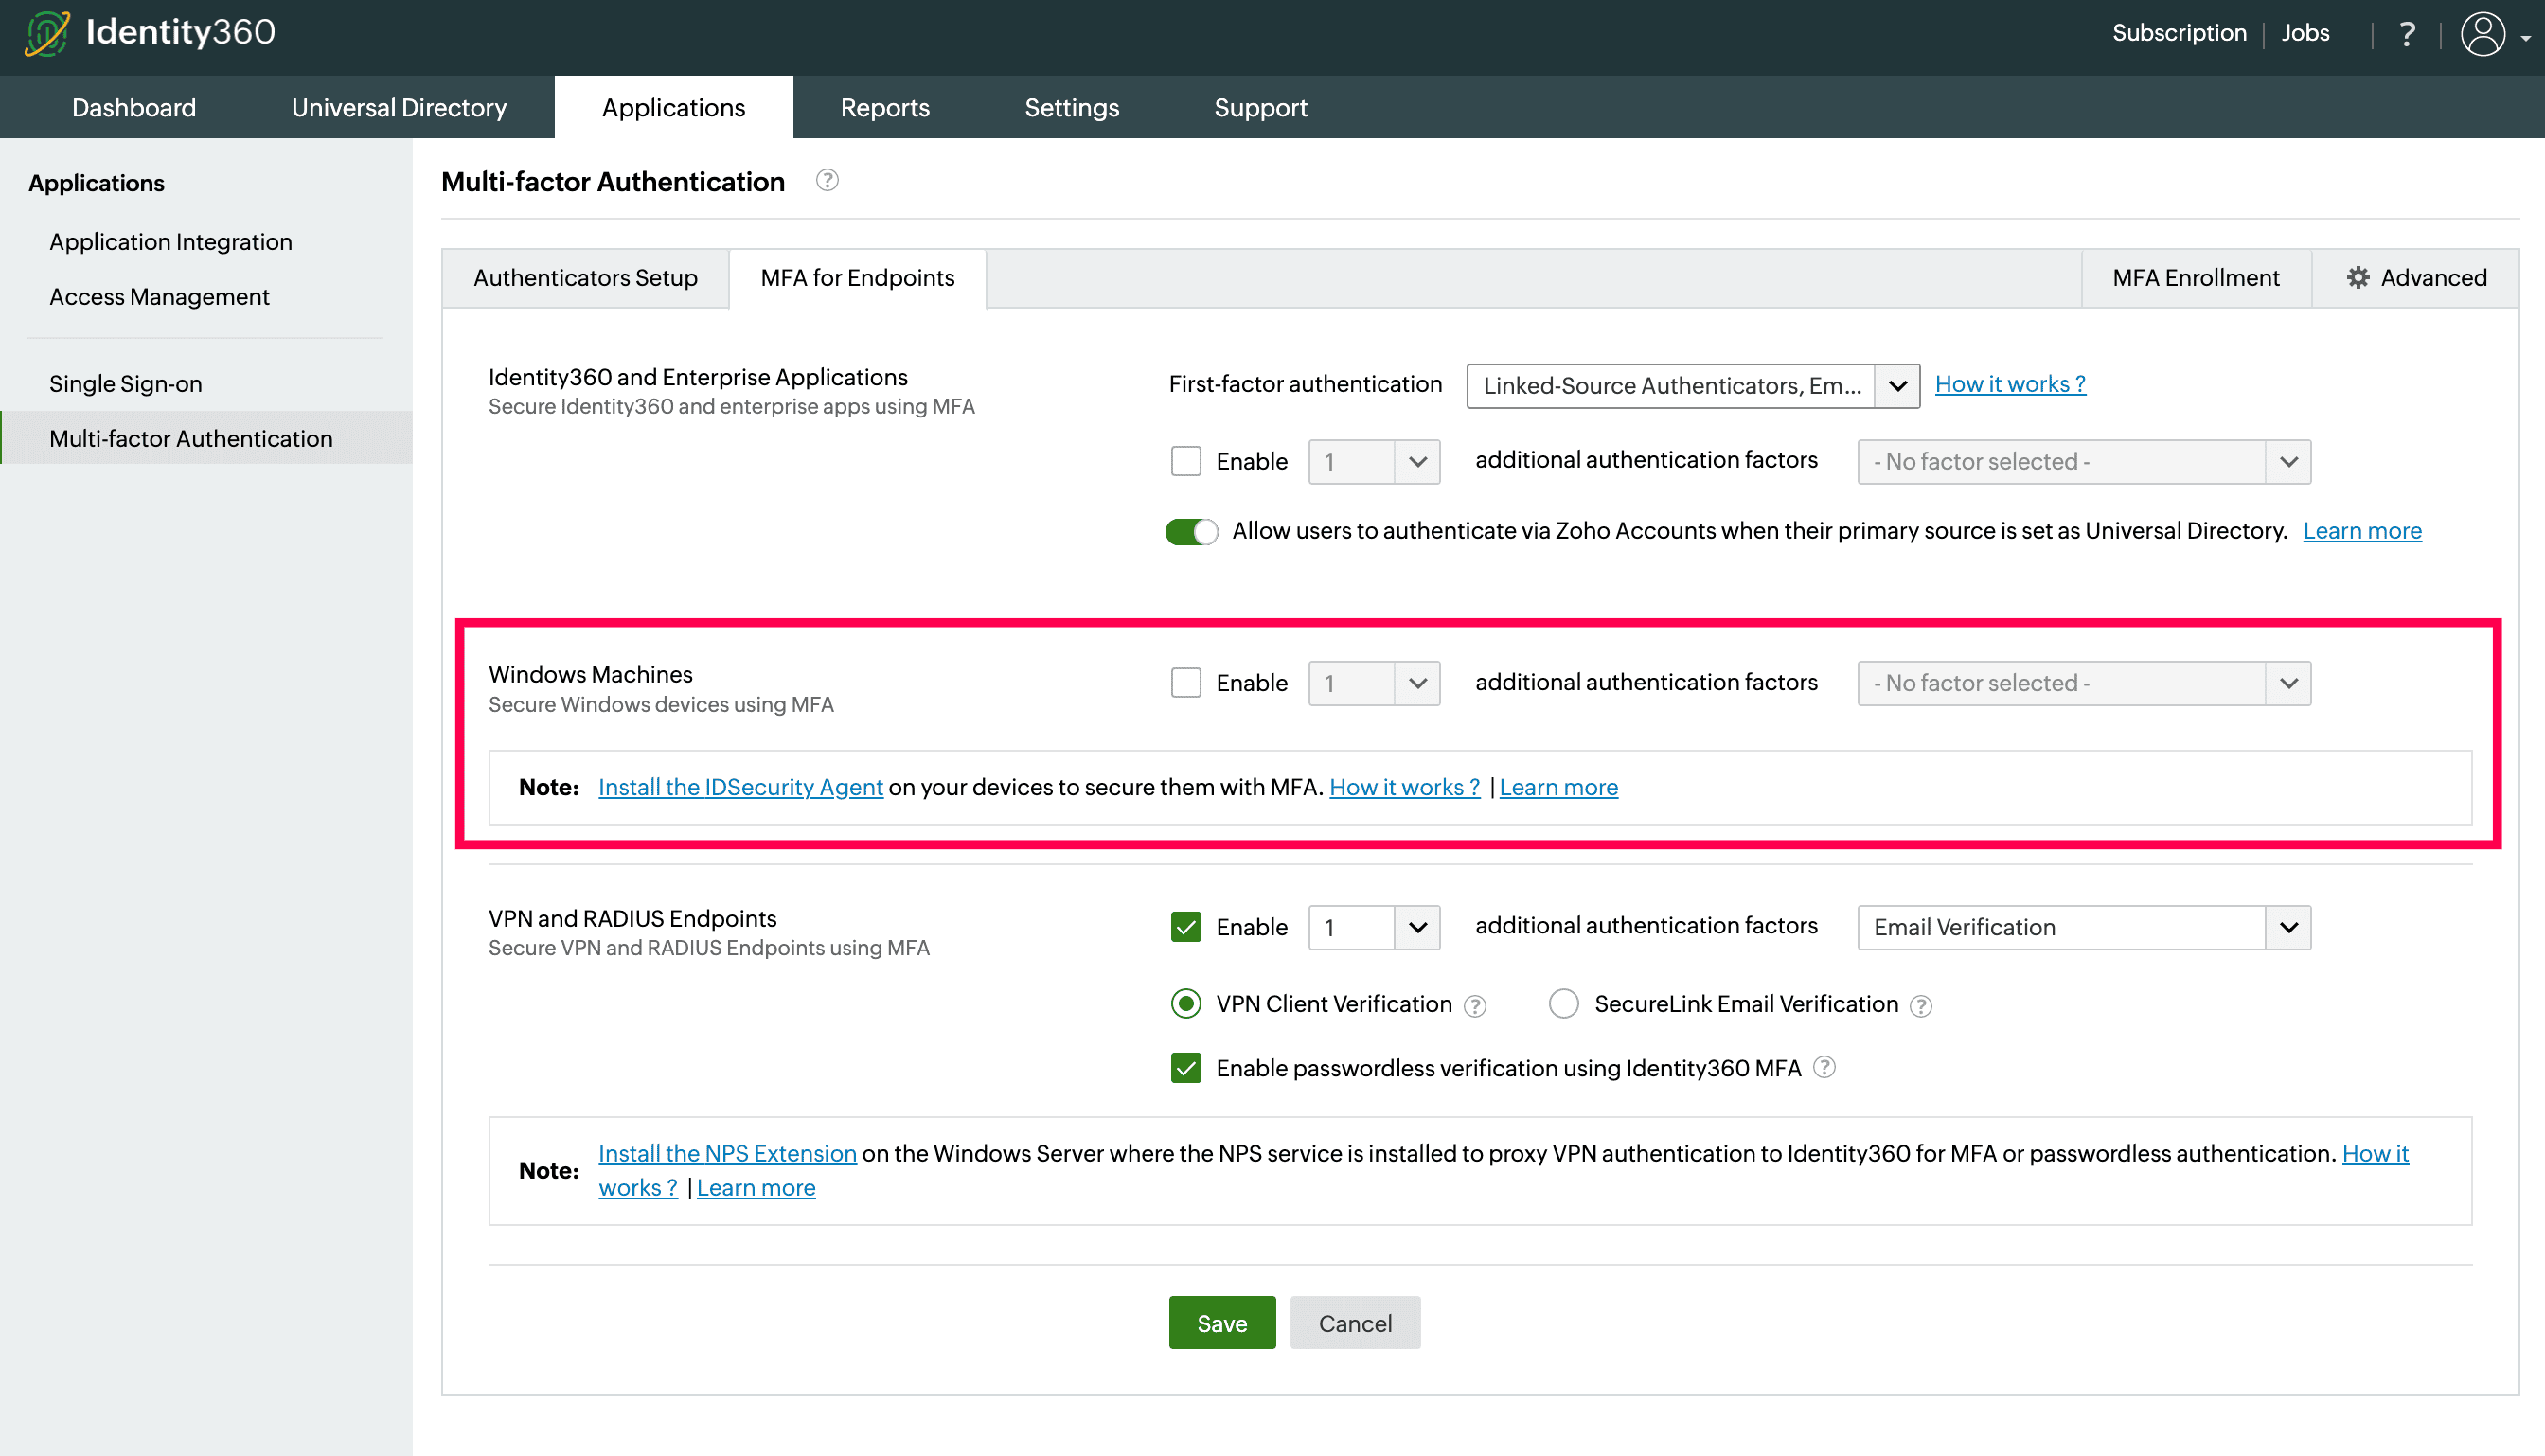The width and height of the screenshot is (2545, 1456).
Task: Open Install the IDSecurity Agent link
Action: pyautogui.click(x=740, y=787)
